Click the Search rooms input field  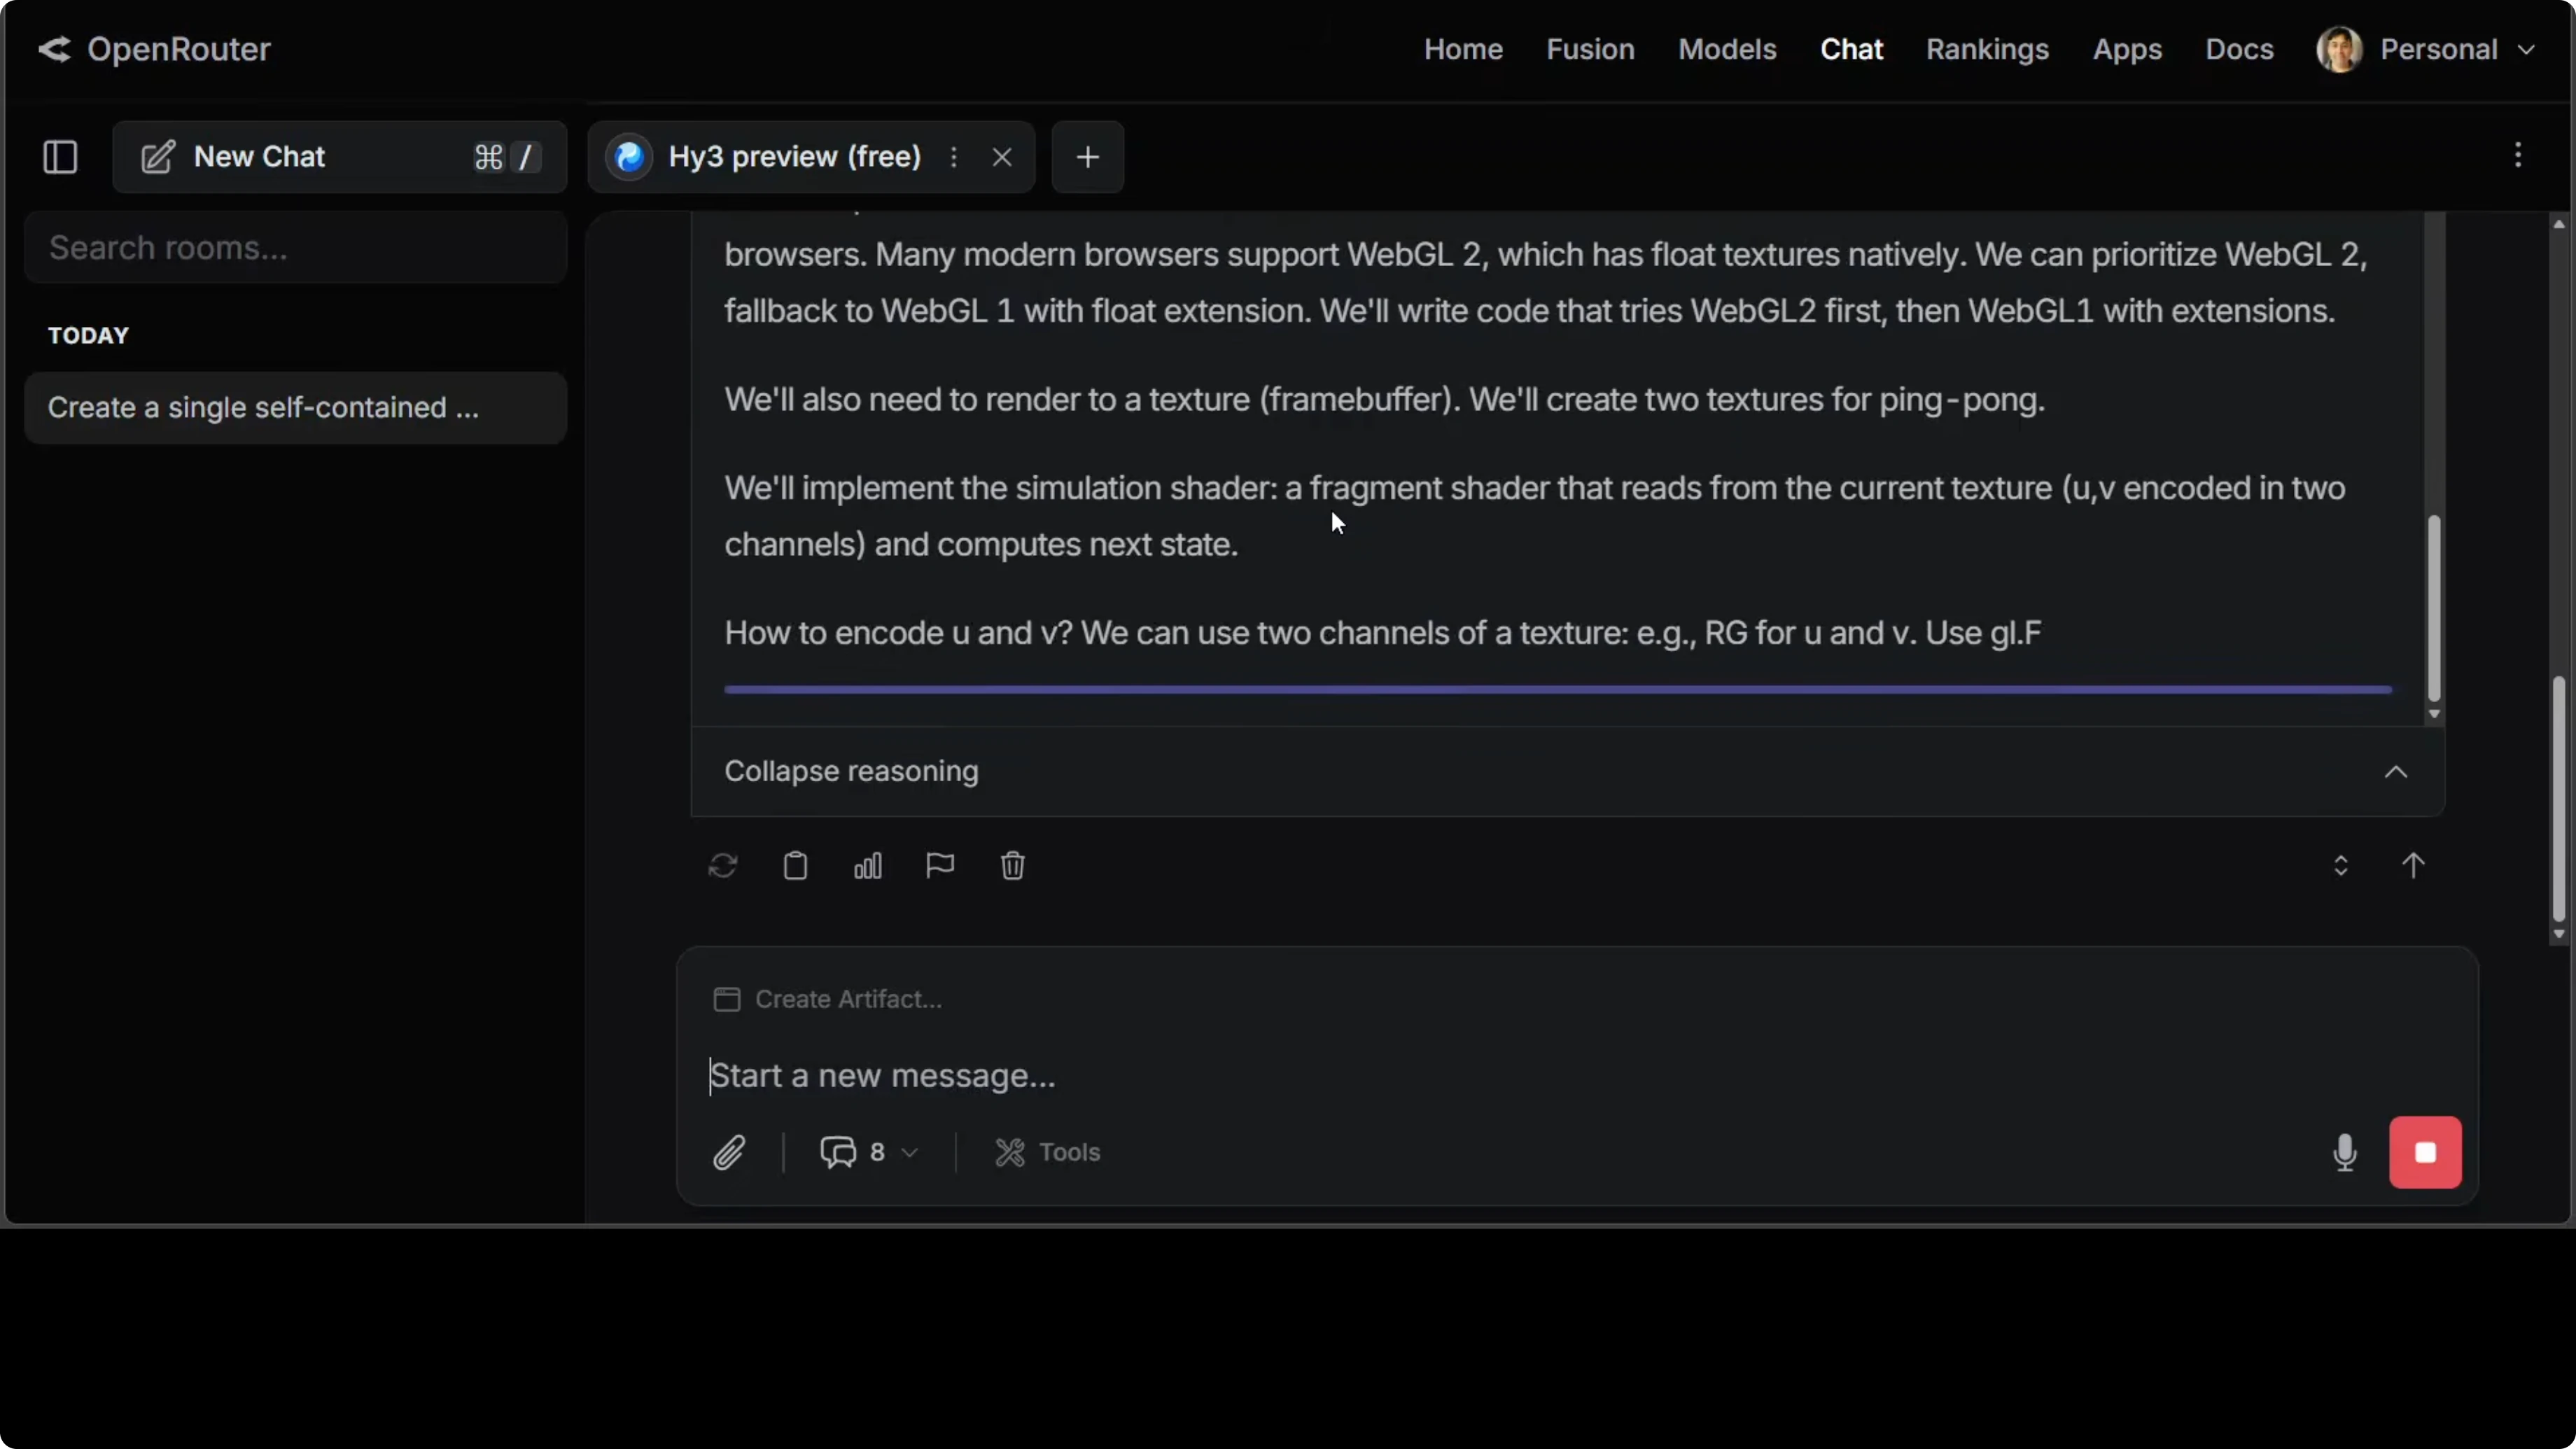295,248
